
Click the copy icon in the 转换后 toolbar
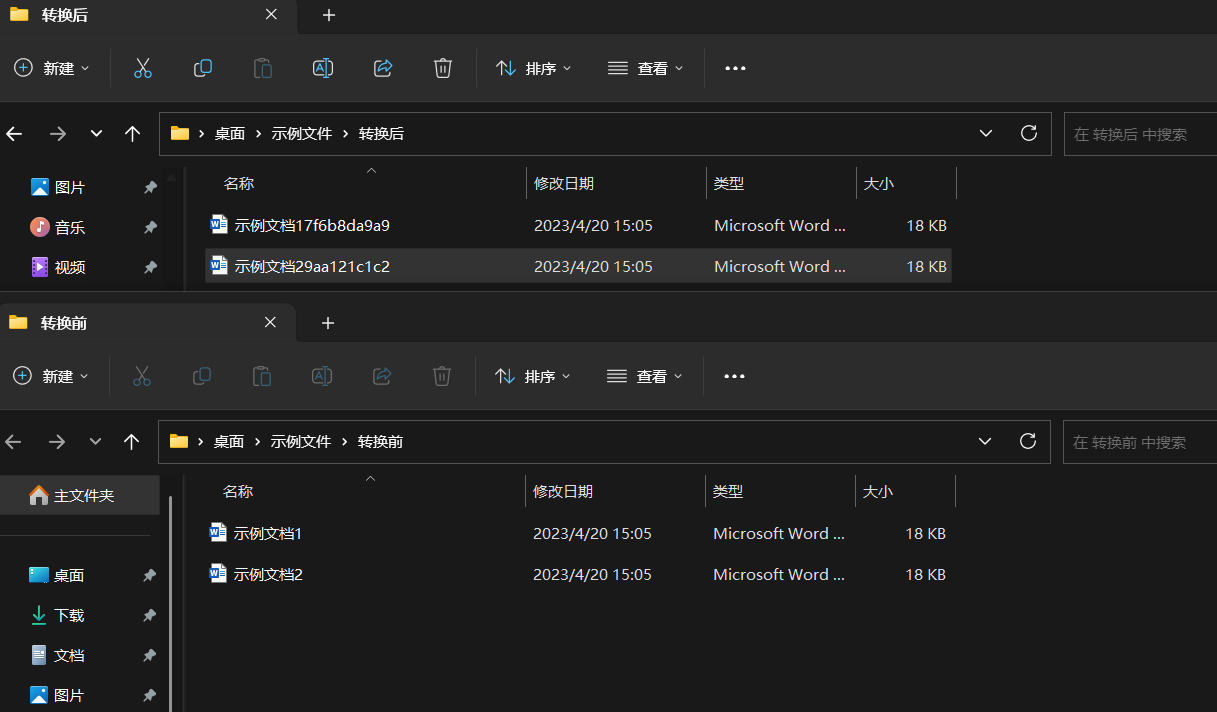(203, 68)
